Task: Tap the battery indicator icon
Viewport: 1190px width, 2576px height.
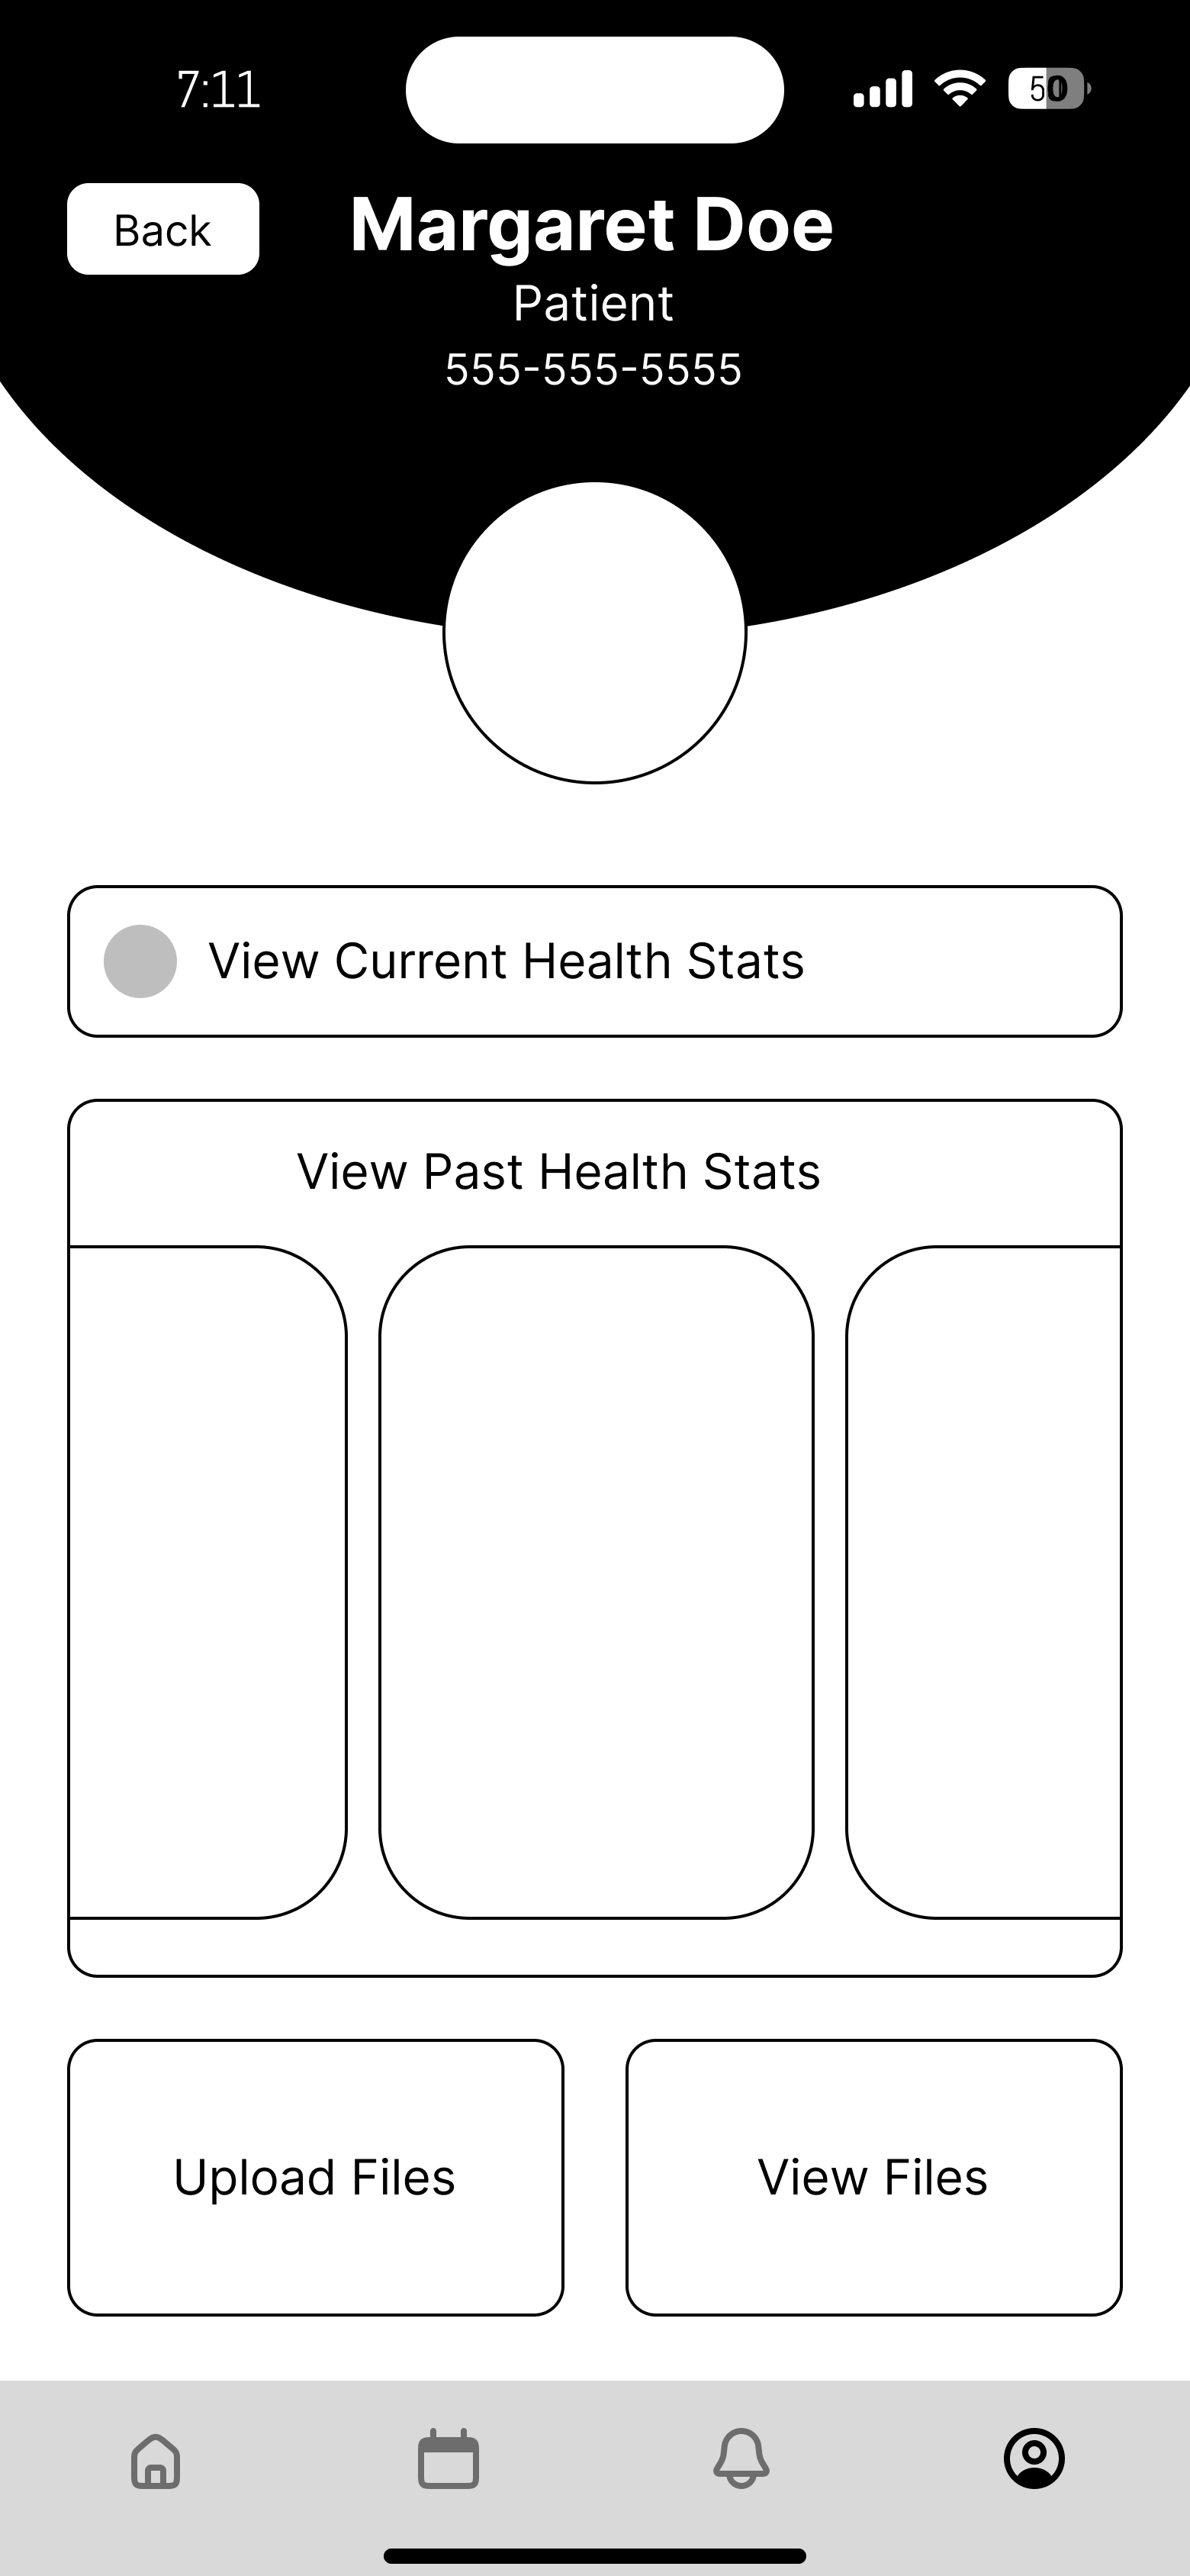Action: [x=1049, y=89]
